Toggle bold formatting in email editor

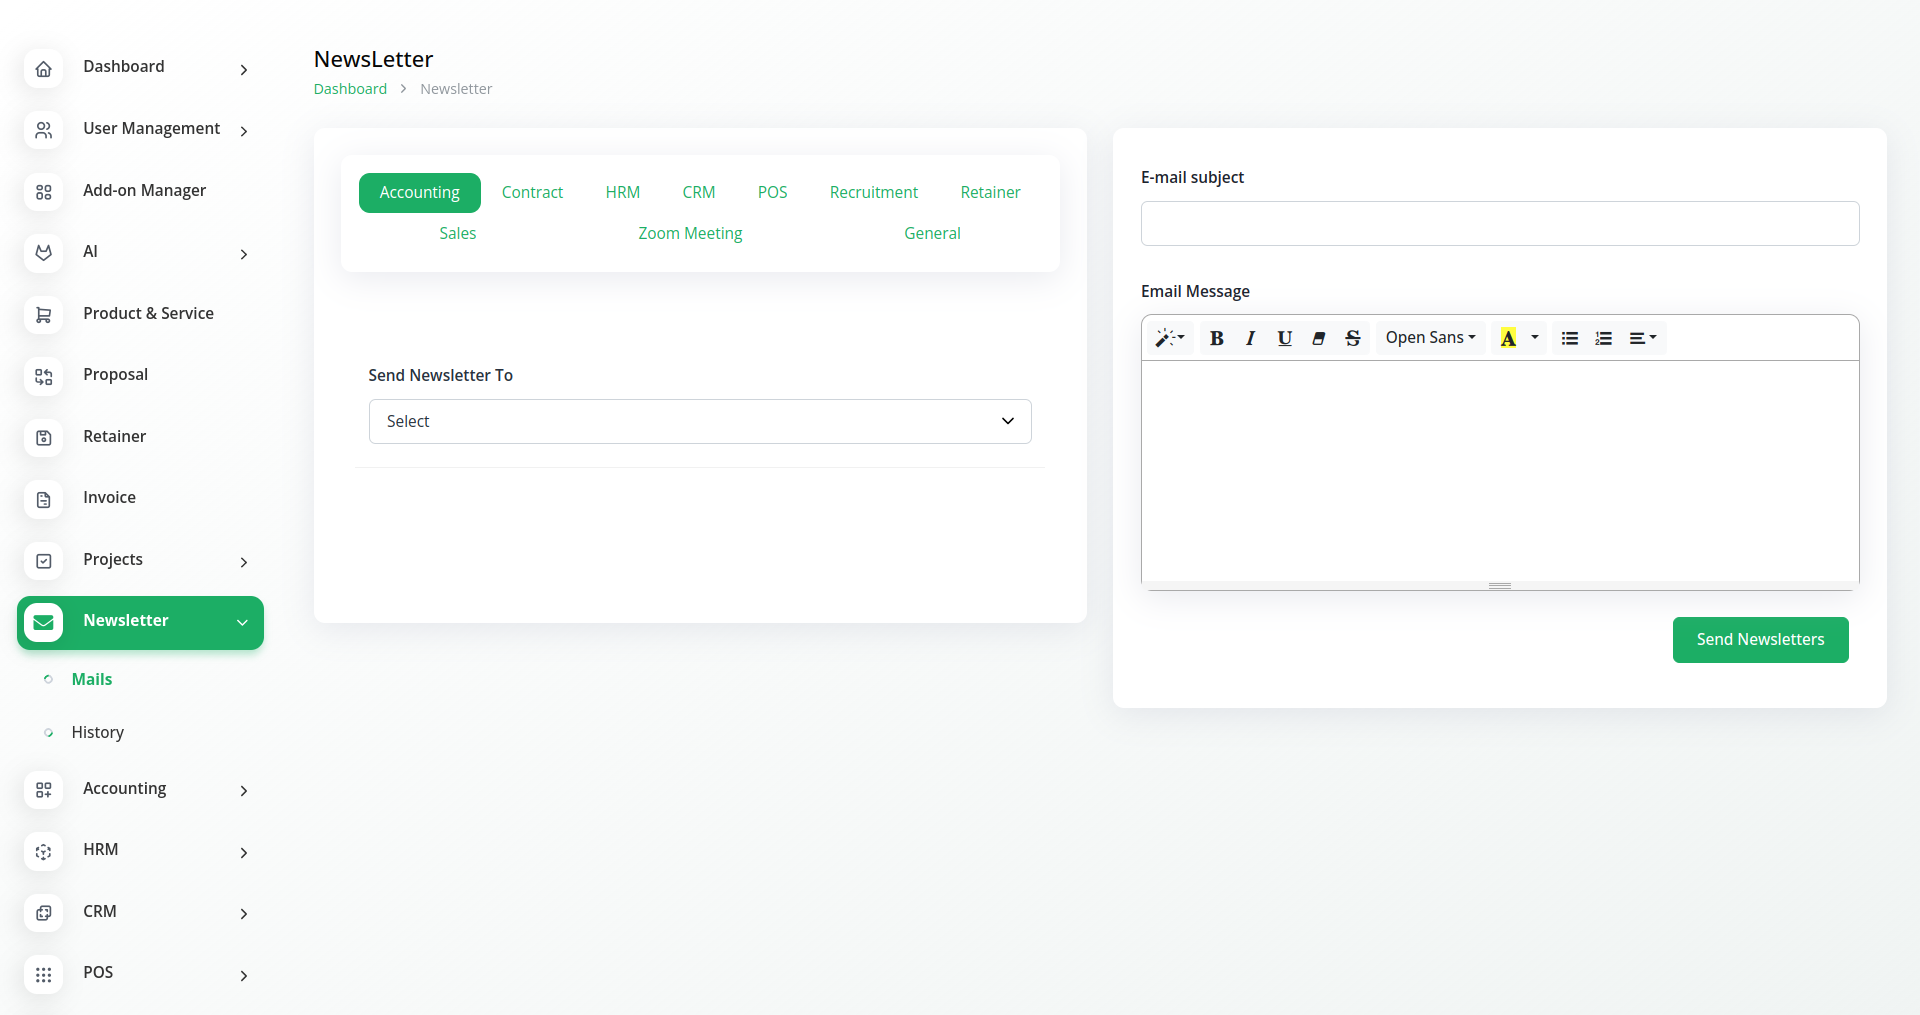(1216, 338)
